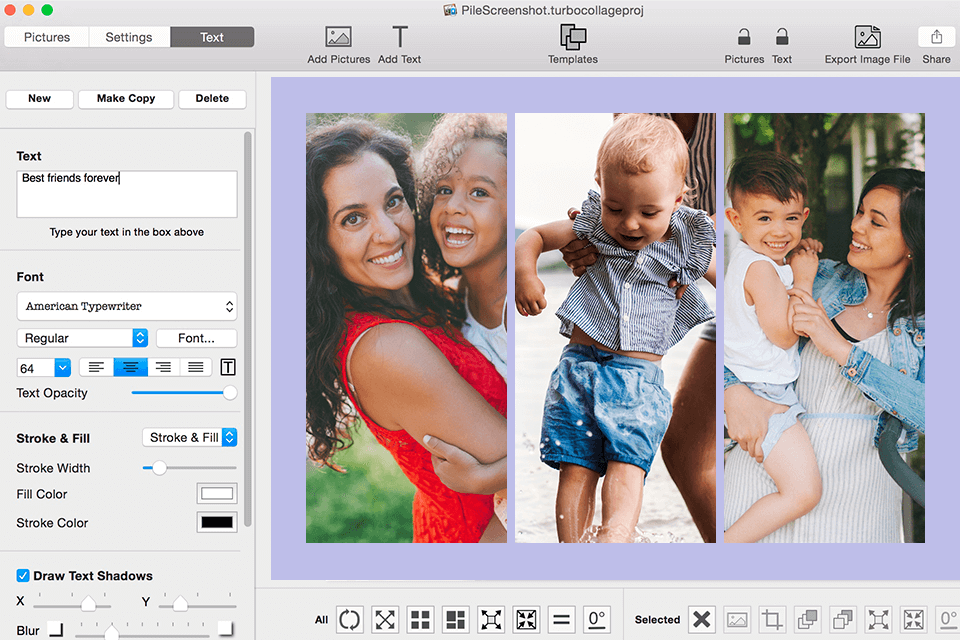Click the black Stroke Color swatch
This screenshot has height=640, width=960.
click(x=216, y=522)
